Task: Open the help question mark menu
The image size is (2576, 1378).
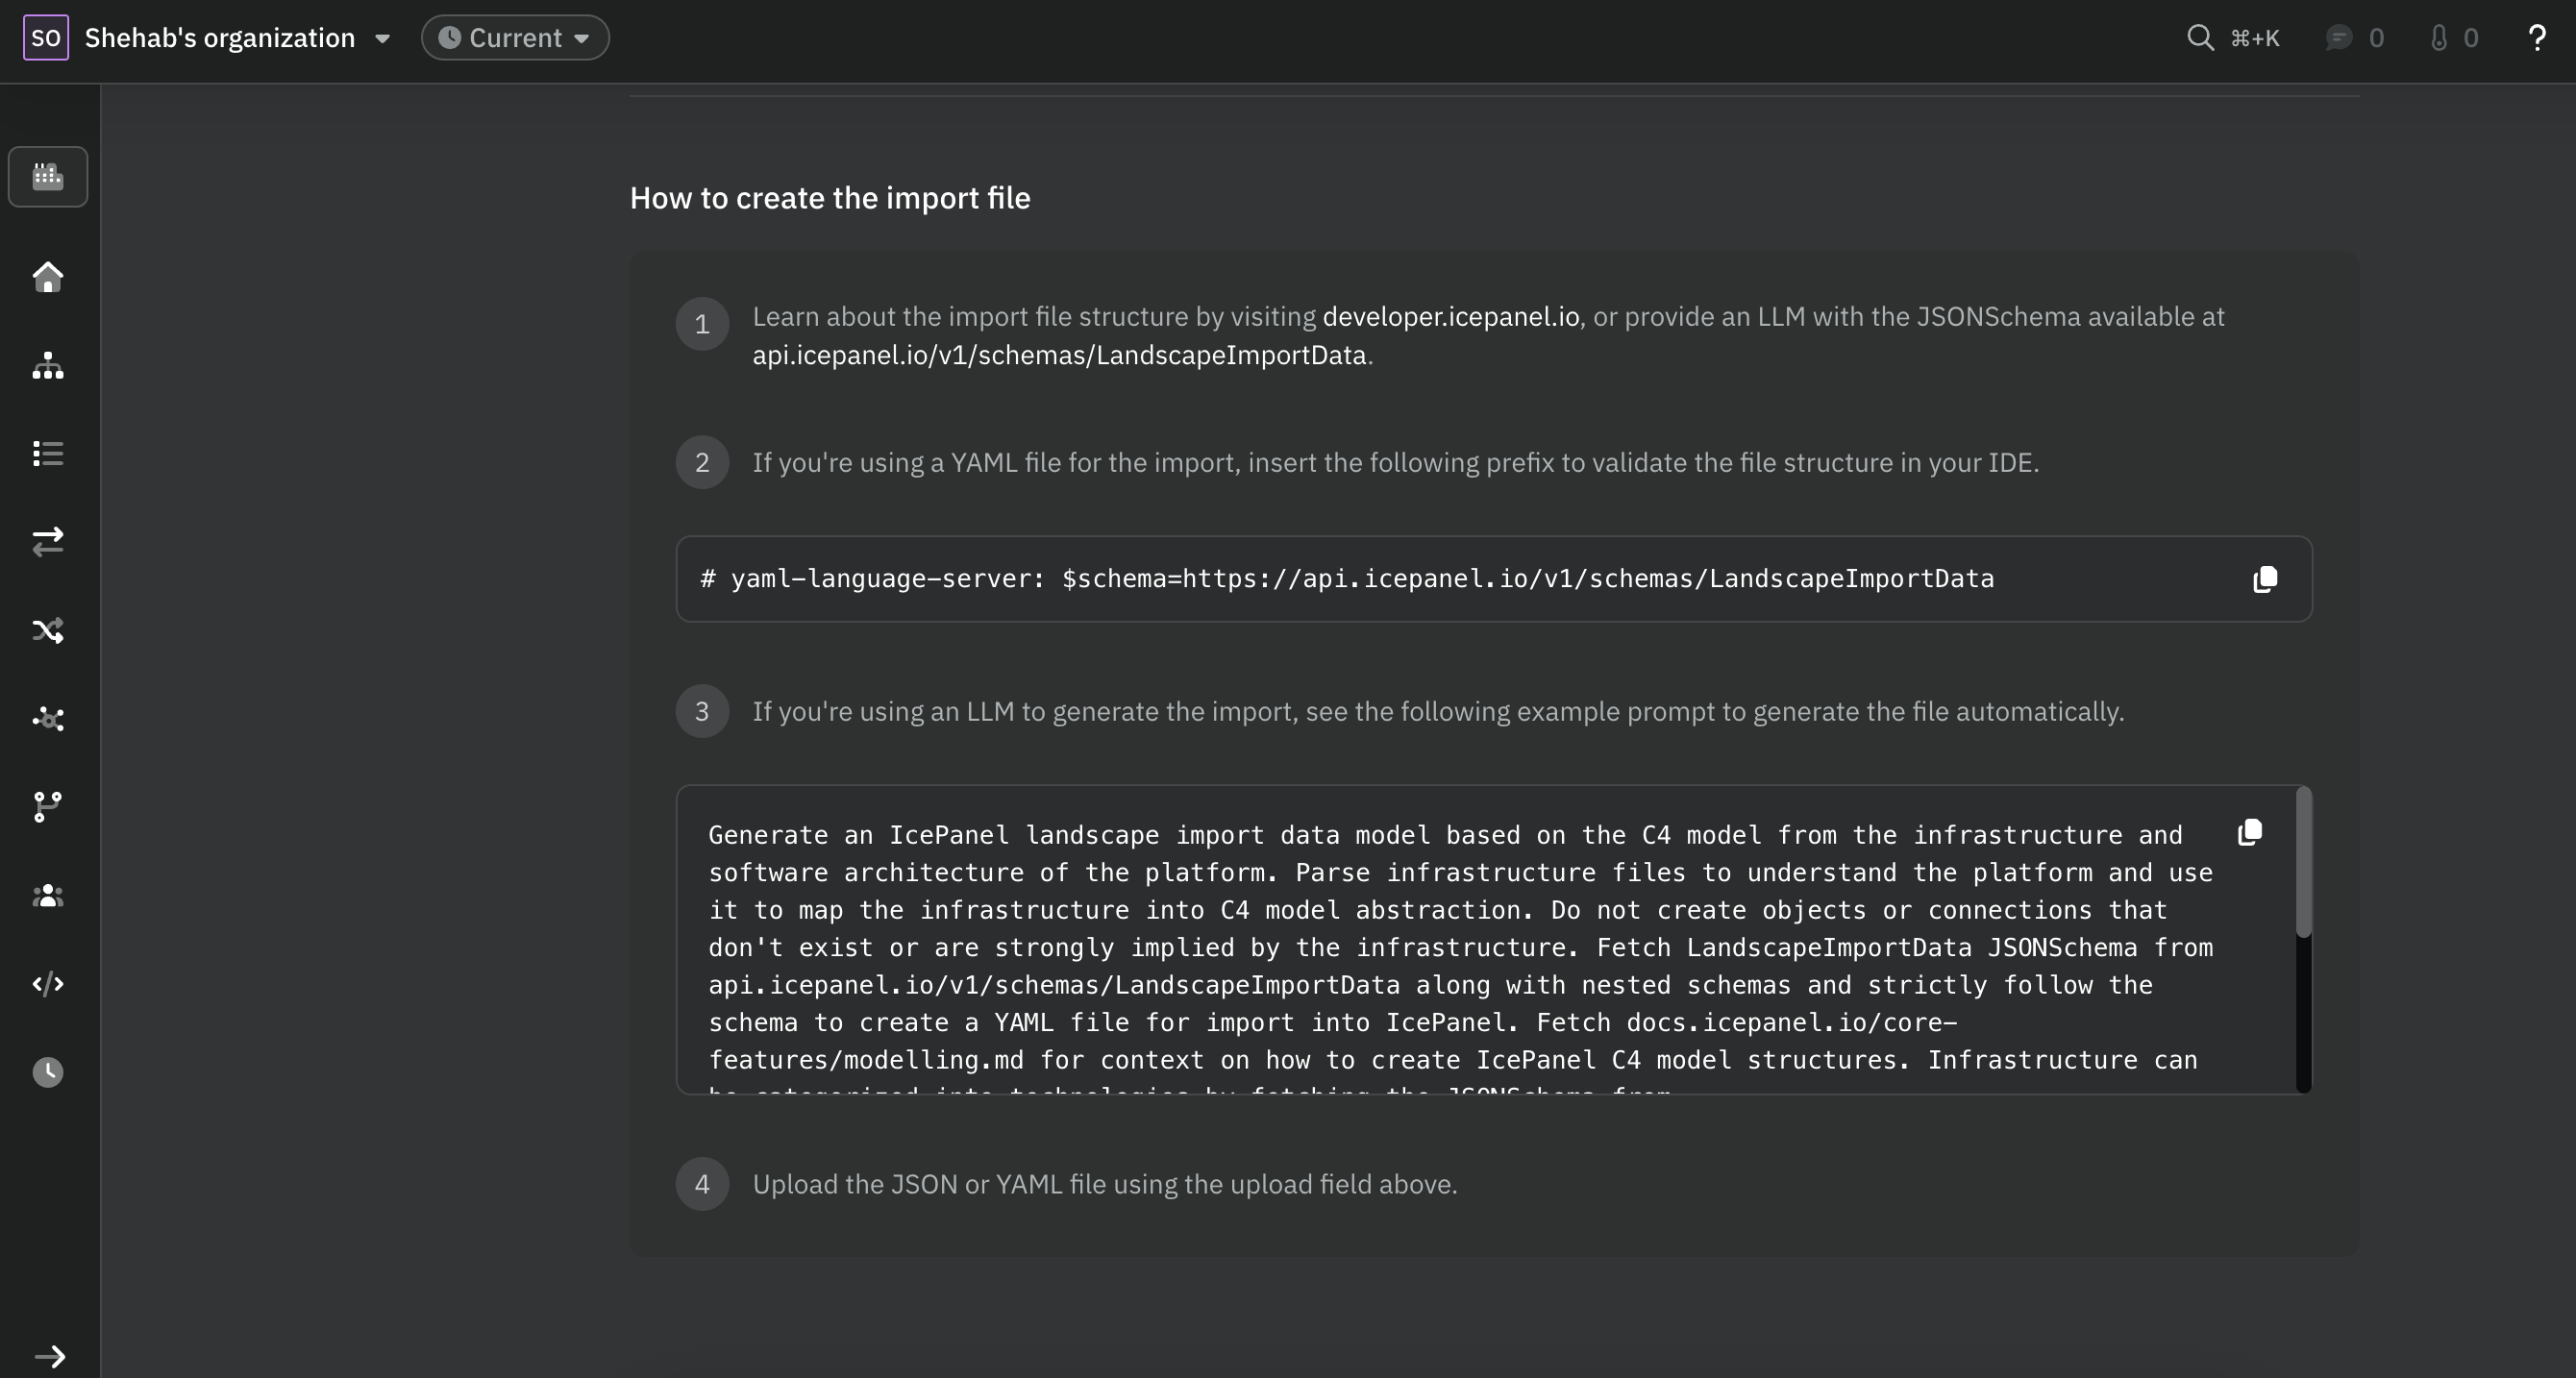Action: coord(2537,37)
